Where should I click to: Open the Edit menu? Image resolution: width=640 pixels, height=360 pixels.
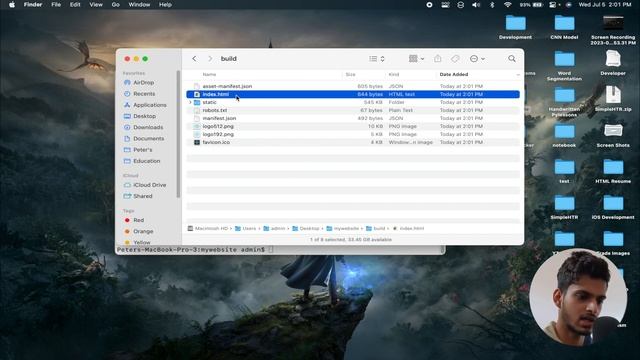75,5
